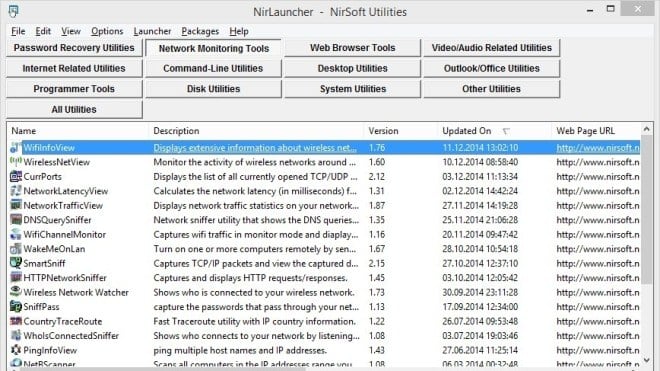Show All Utilities
660x371 pixels.
click(74, 109)
